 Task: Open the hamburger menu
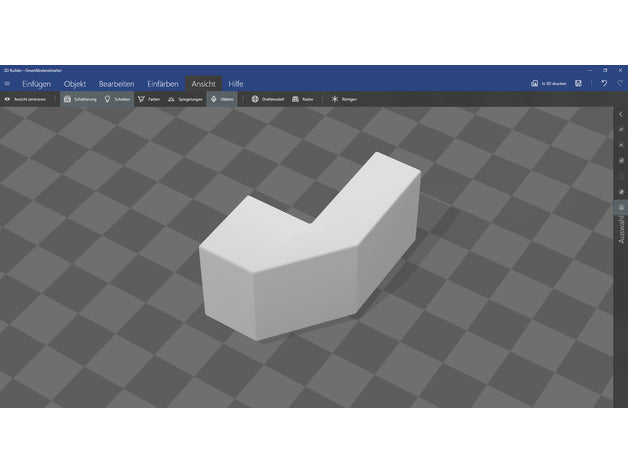coord(7,84)
